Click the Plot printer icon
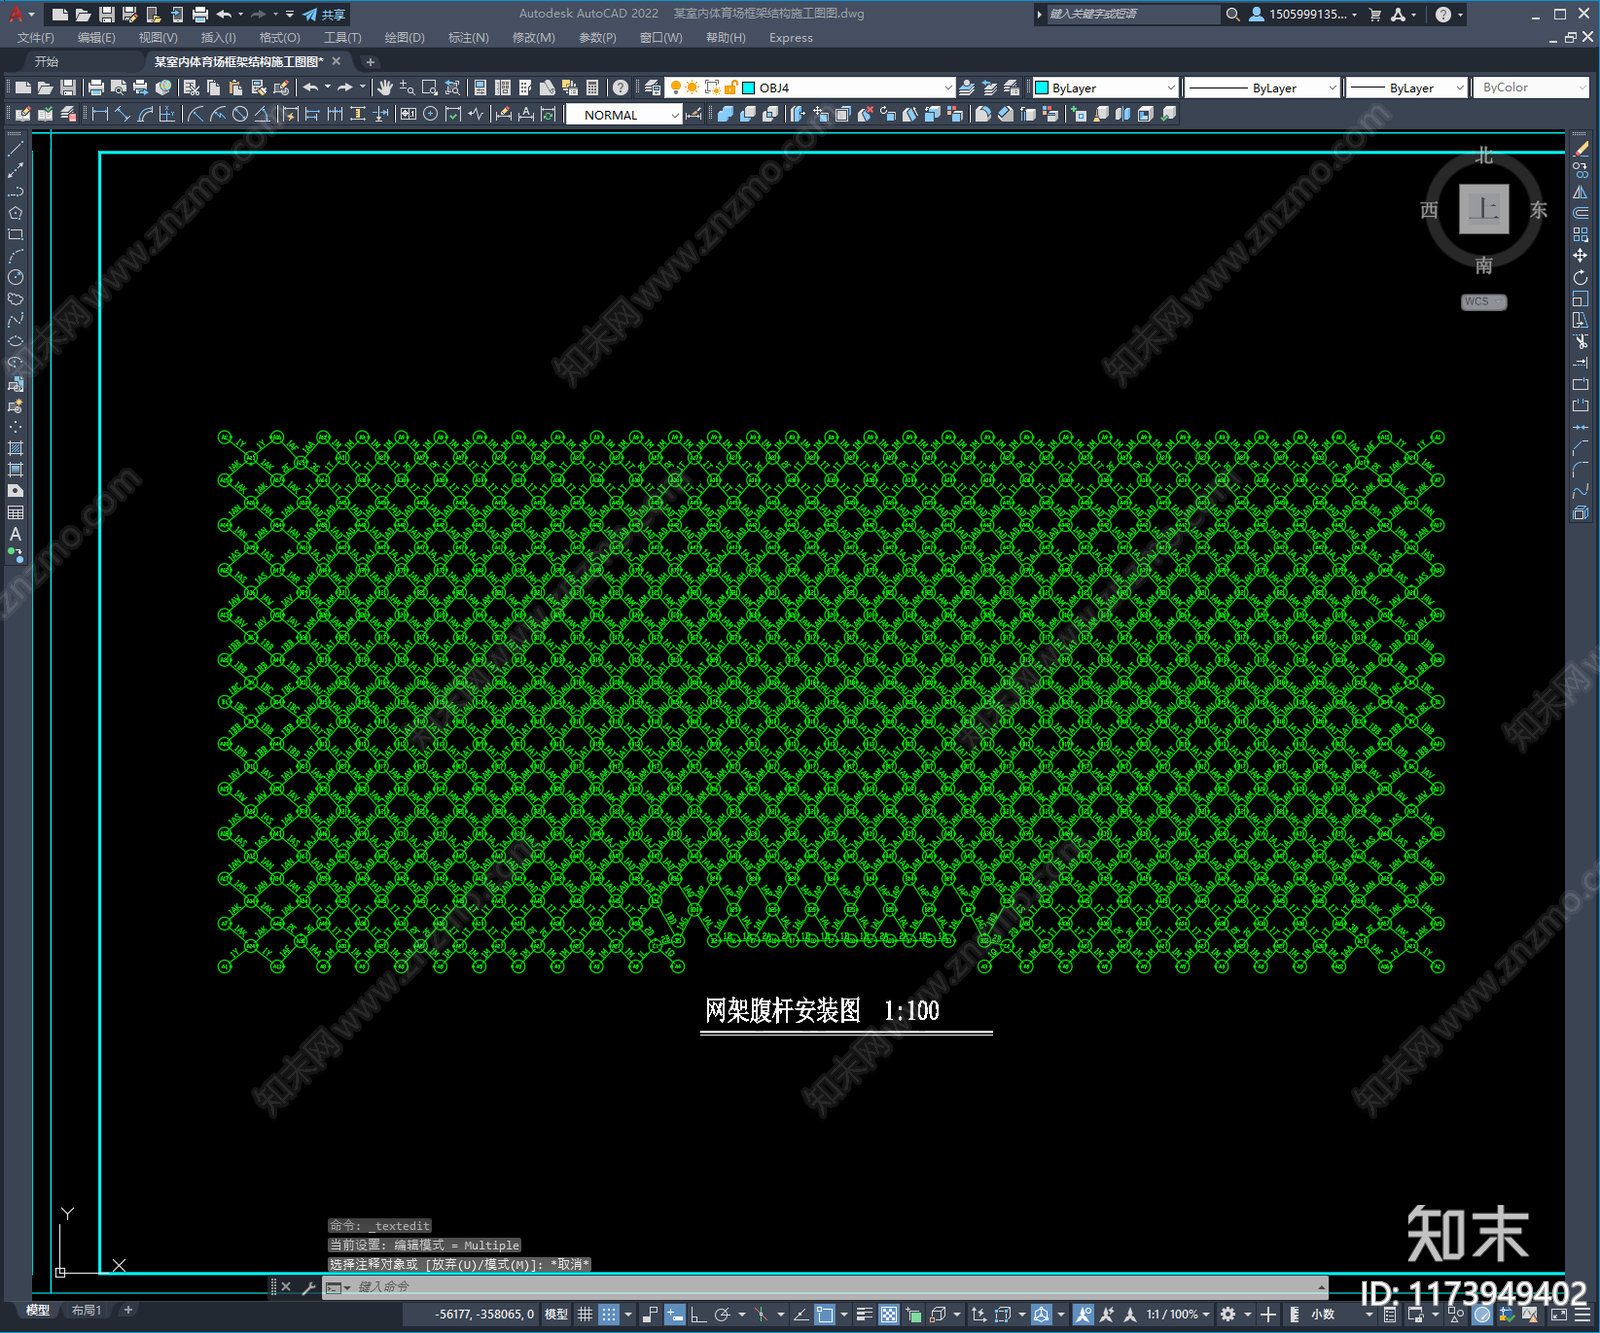Image resolution: width=1600 pixels, height=1333 pixels. coord(96,88)
